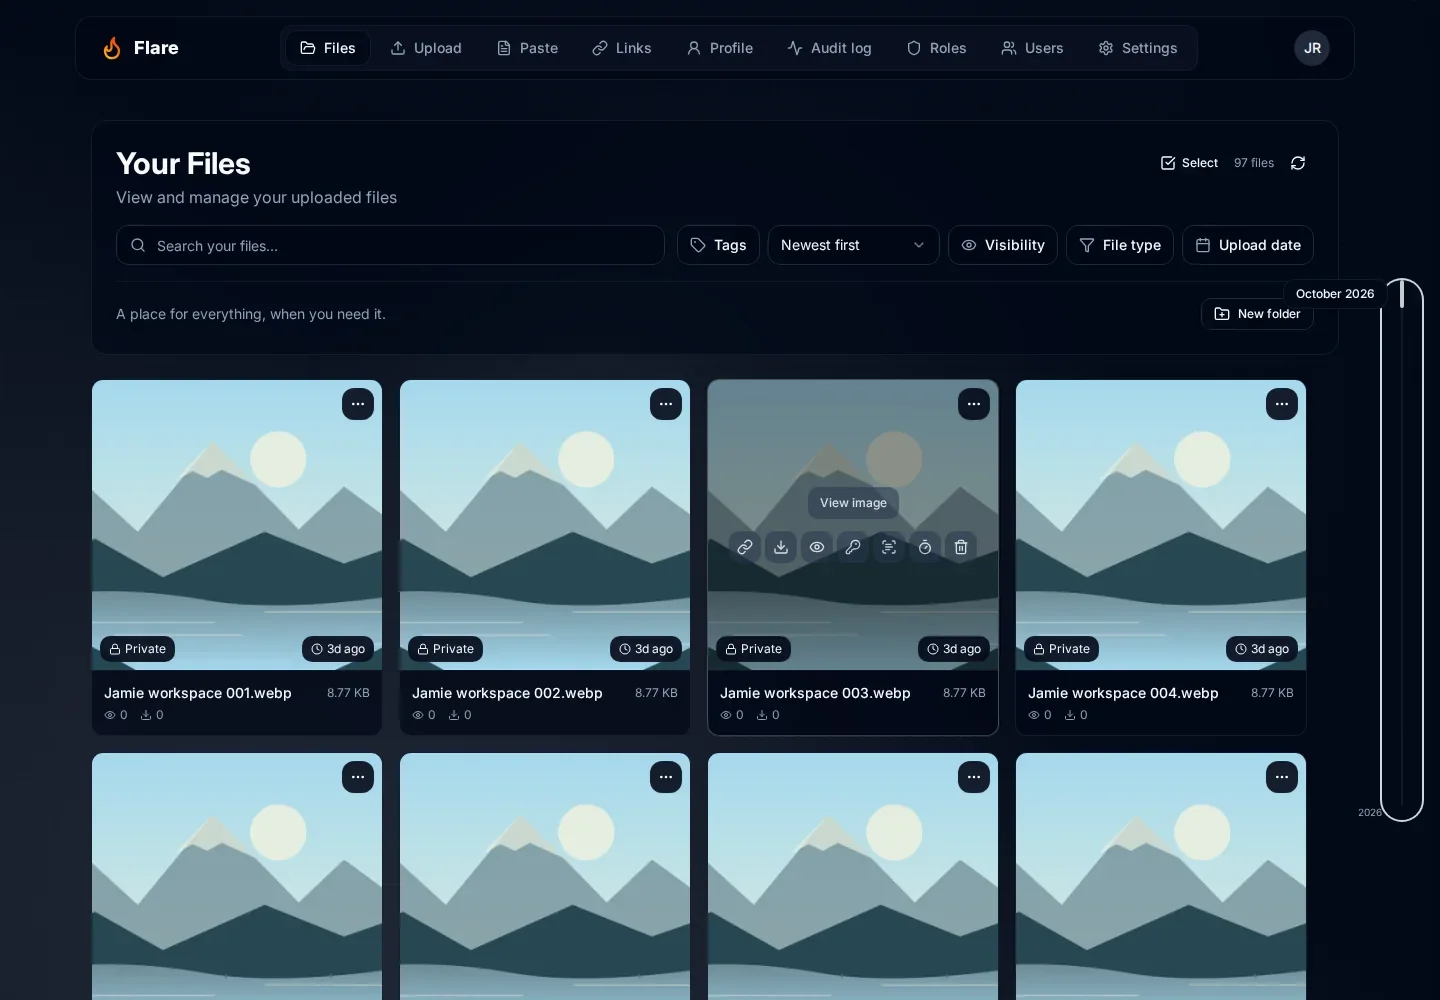Go to the Files tab
This screenshot has width=1440, height=1000.
(328, 48)
